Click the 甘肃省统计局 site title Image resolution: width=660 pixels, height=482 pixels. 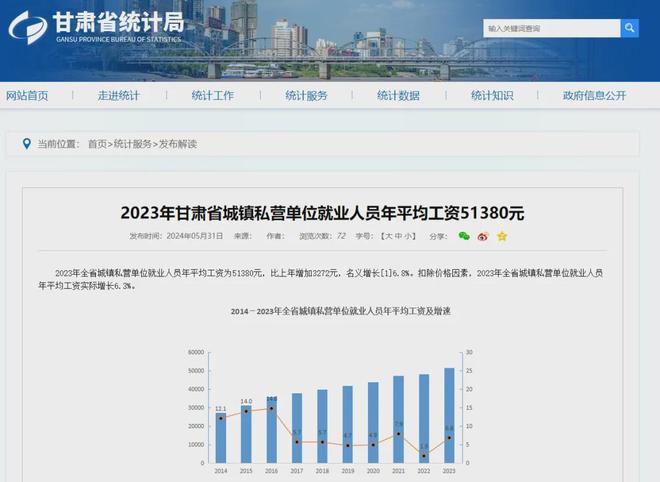pyautogui.click(x=119, y=22)
